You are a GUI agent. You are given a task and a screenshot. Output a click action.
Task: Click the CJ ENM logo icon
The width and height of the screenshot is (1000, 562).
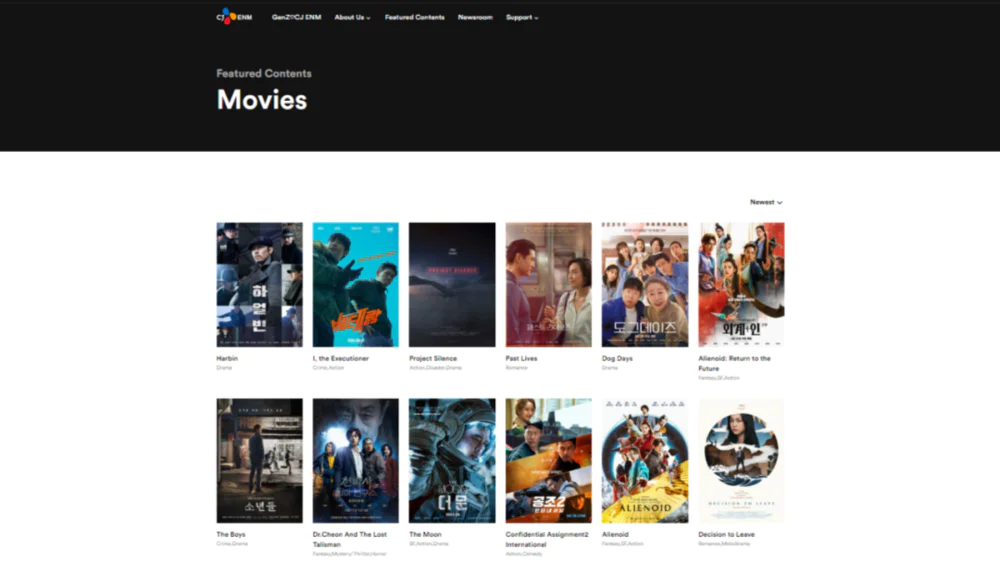coord(234,17)
